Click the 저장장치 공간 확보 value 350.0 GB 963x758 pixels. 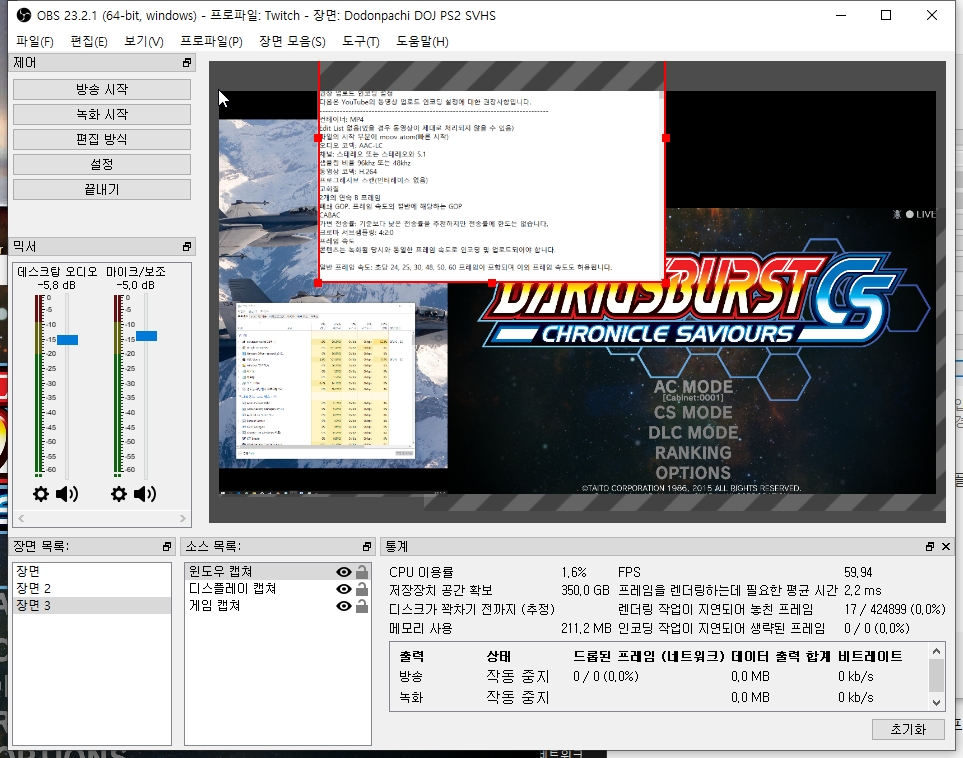coord(585,590)
